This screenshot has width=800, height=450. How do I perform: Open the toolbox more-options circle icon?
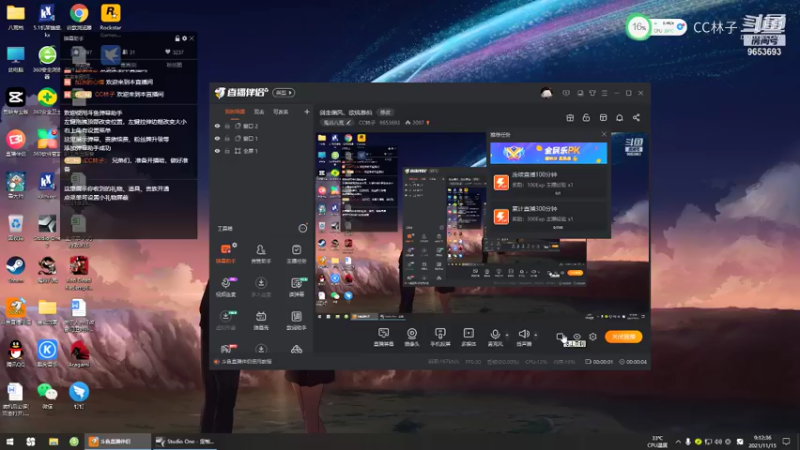303,228
